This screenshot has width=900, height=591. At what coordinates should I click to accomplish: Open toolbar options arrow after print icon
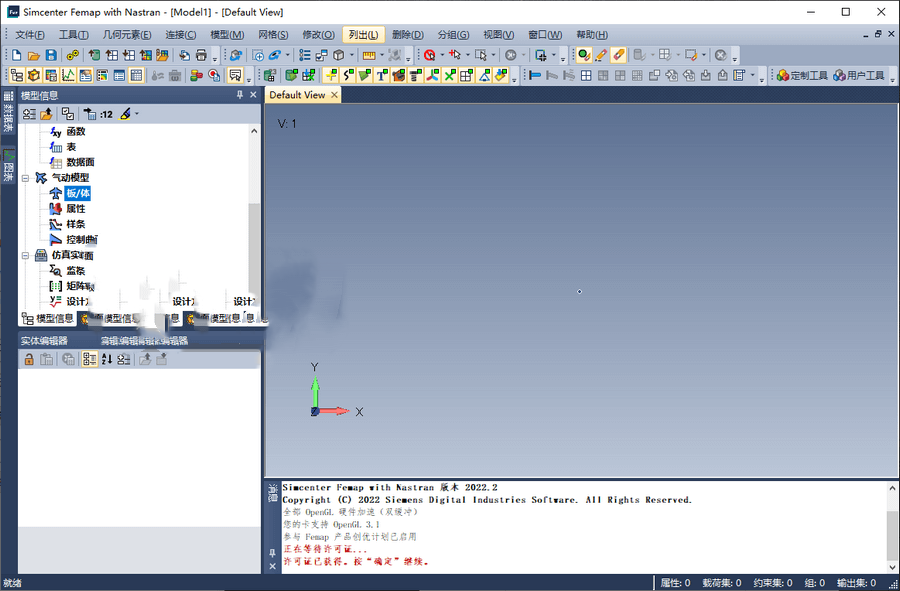click(x=215, y=58)
